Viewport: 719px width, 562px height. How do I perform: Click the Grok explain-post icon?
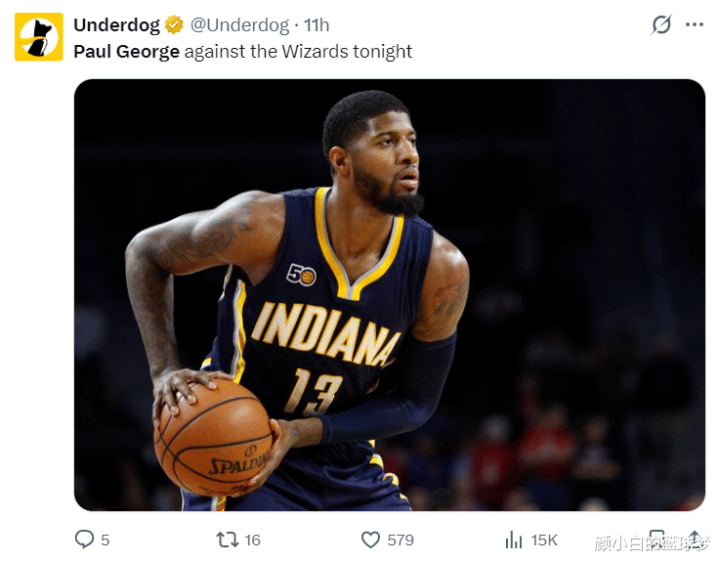tap(661, 25)
